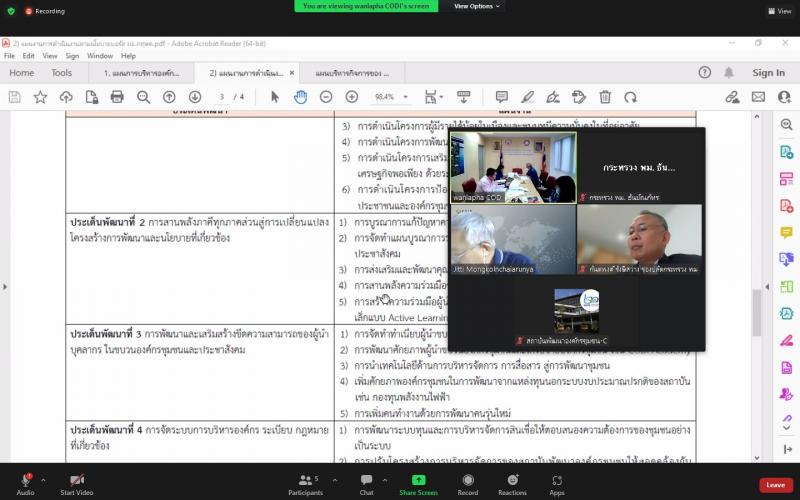This screenshot has height=500, width=800.
Task: Click scrollbar up arrow in document
Action: [757, 117]
